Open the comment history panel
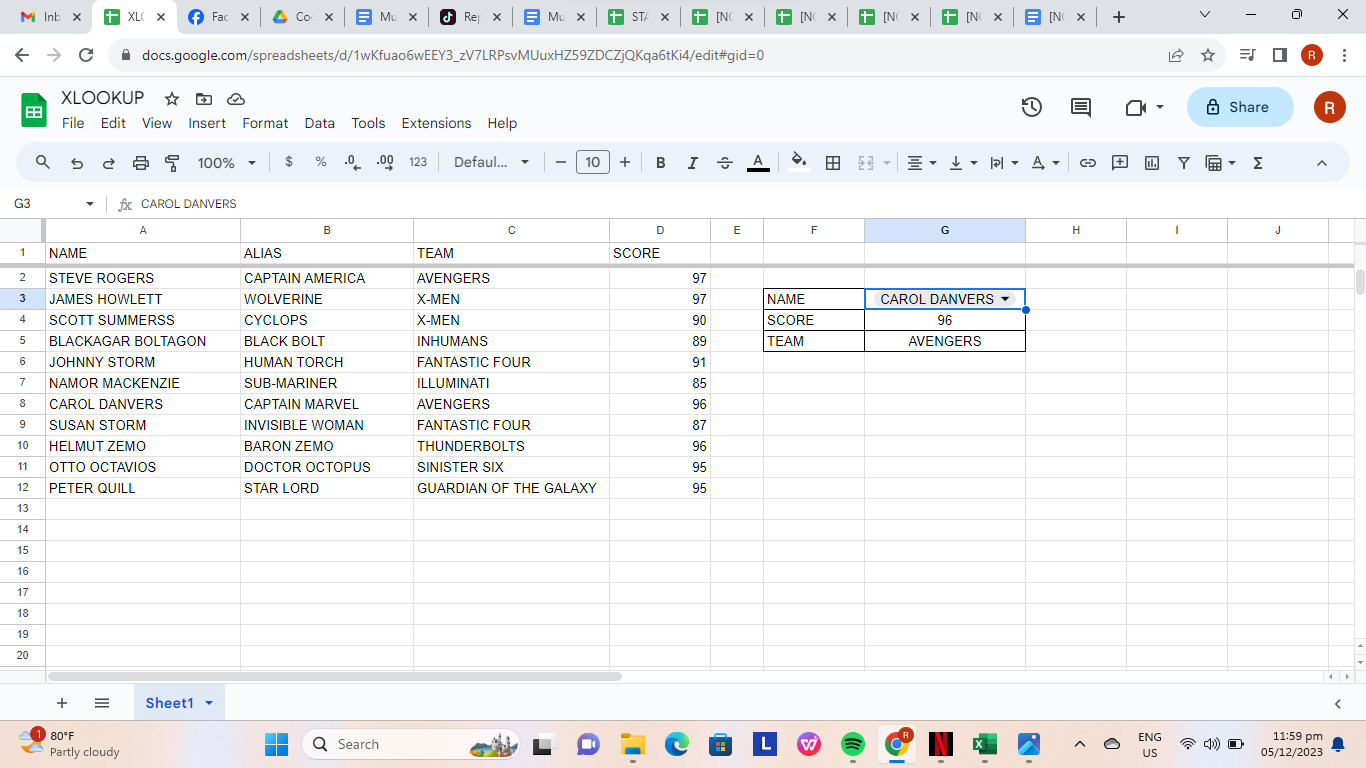This screenshot has width=1366, height=768. click(x=1081, y=107)
